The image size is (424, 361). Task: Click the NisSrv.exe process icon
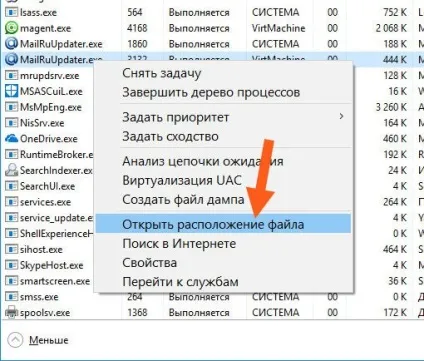(11, 123)
